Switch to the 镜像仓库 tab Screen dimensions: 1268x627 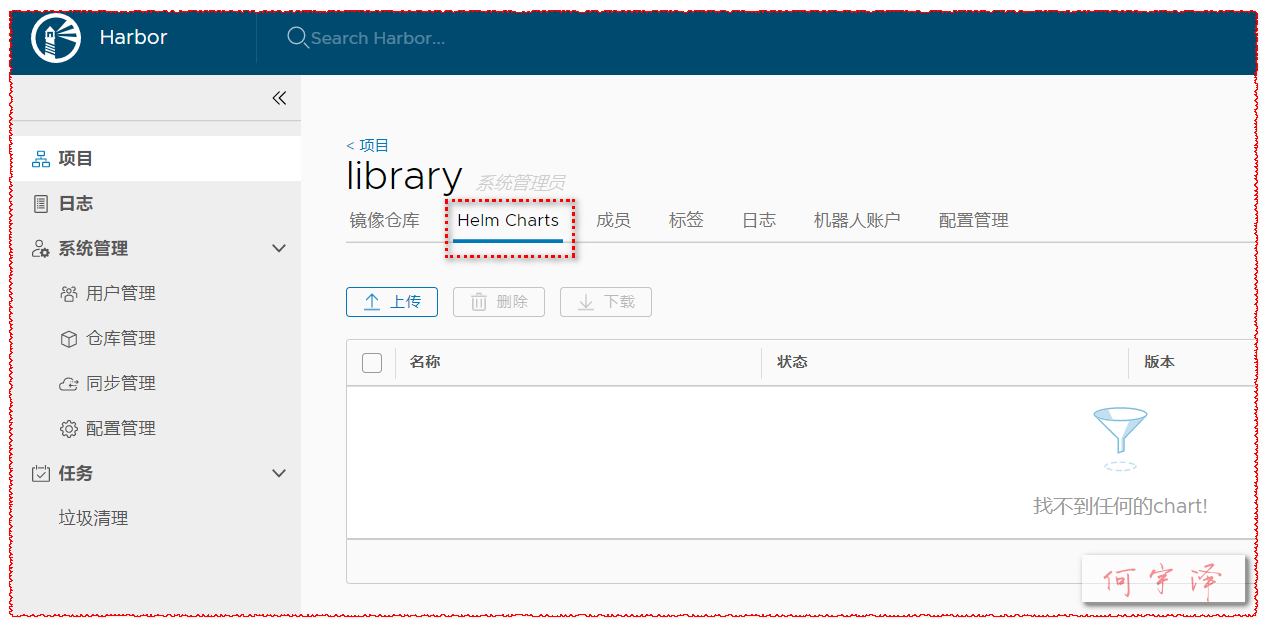pos(384,221)
